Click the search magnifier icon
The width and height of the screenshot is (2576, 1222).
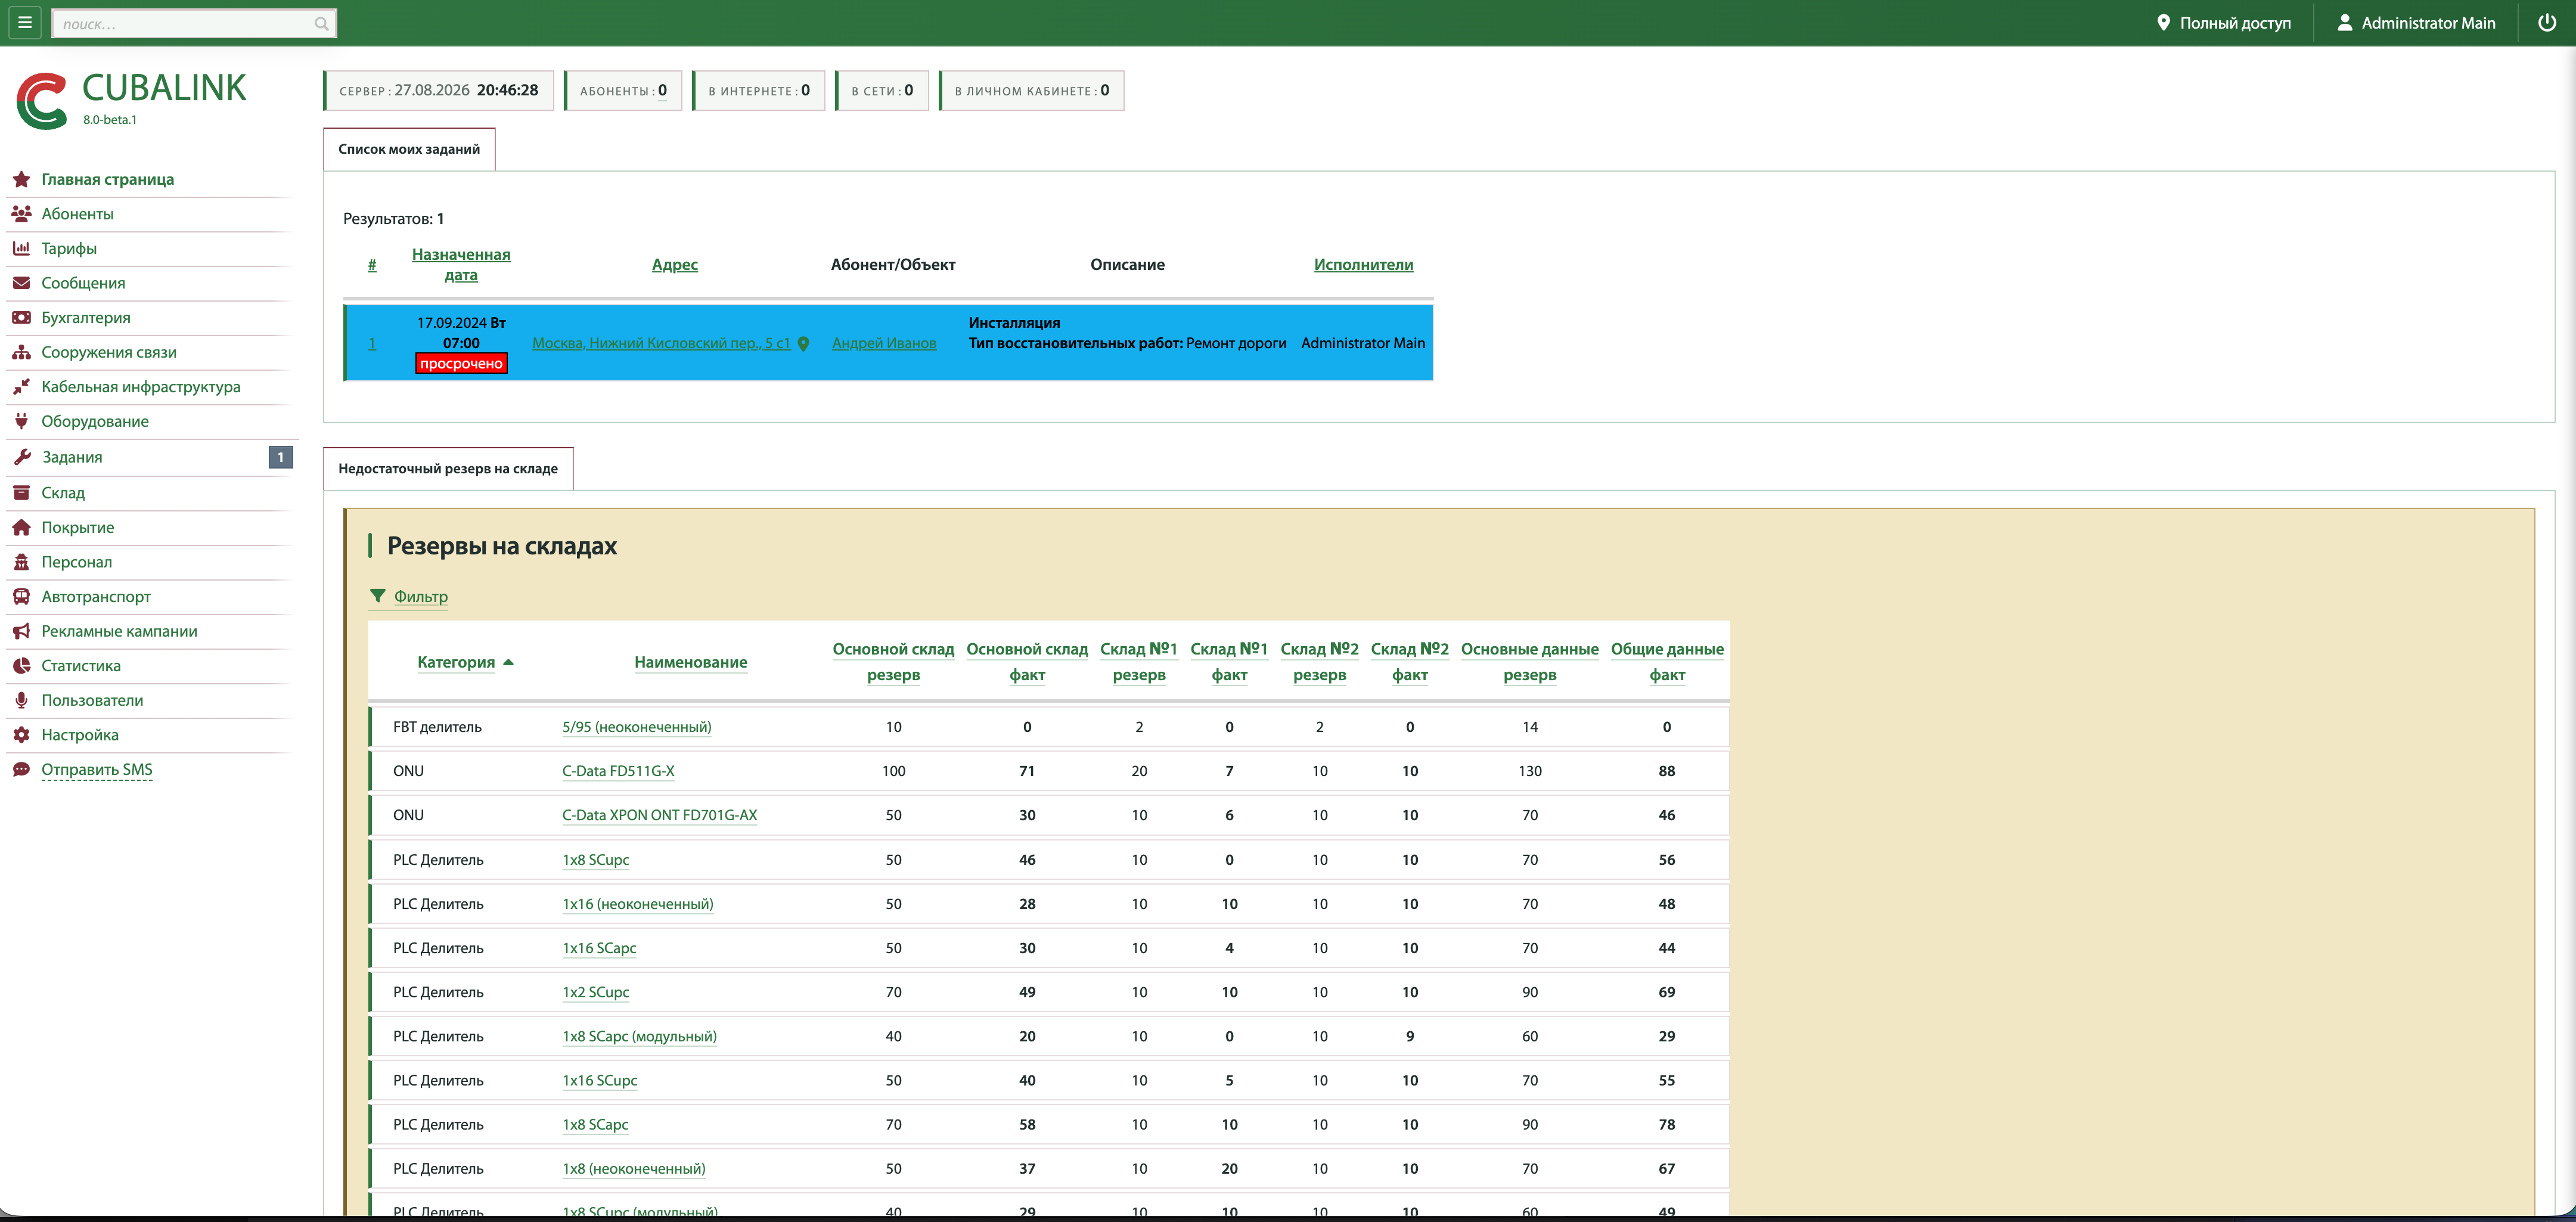321,23
